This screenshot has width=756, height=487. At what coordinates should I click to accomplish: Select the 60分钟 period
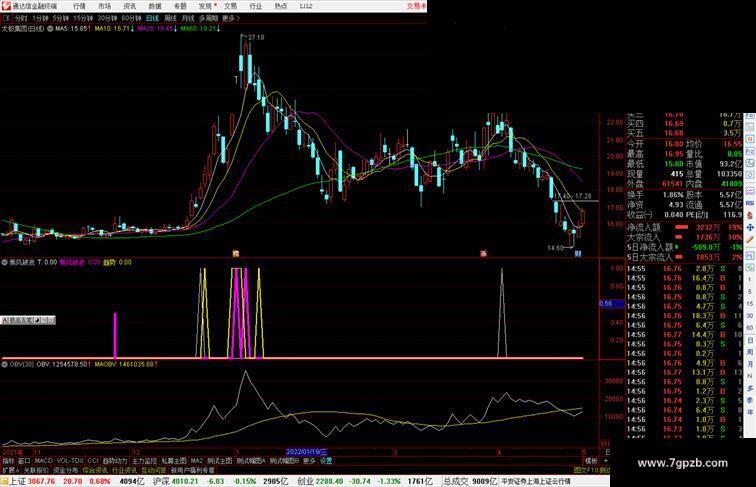tap(131, 18)
